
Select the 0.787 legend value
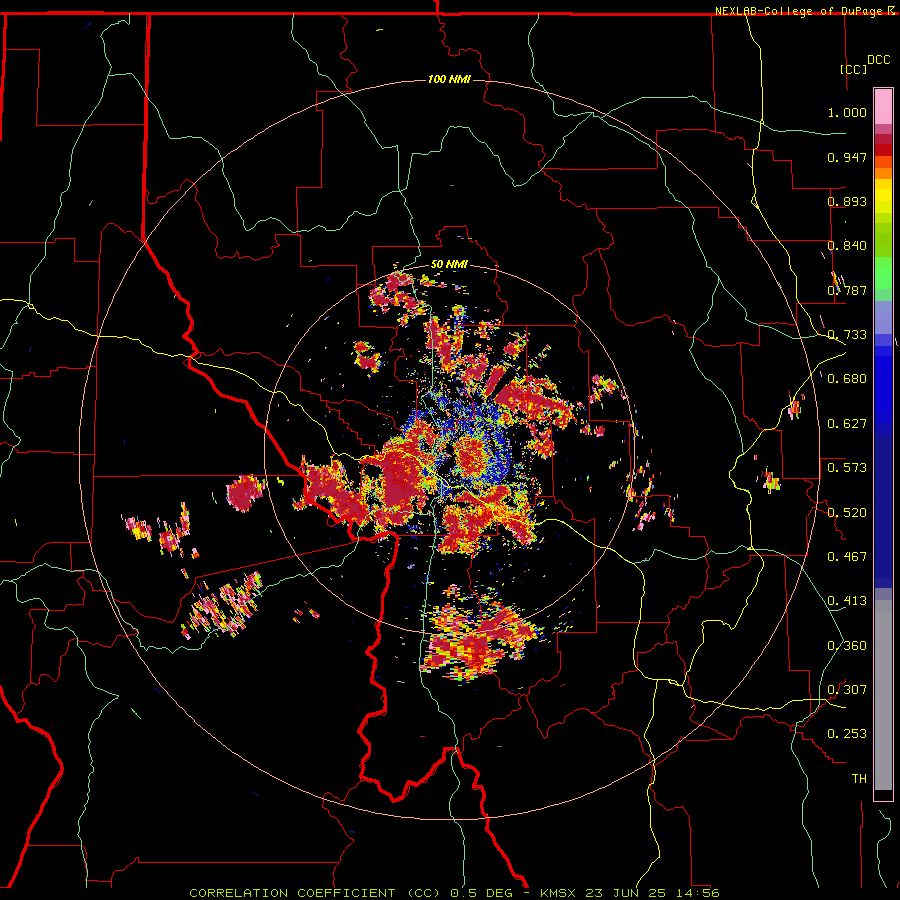(x=847, y=290)
